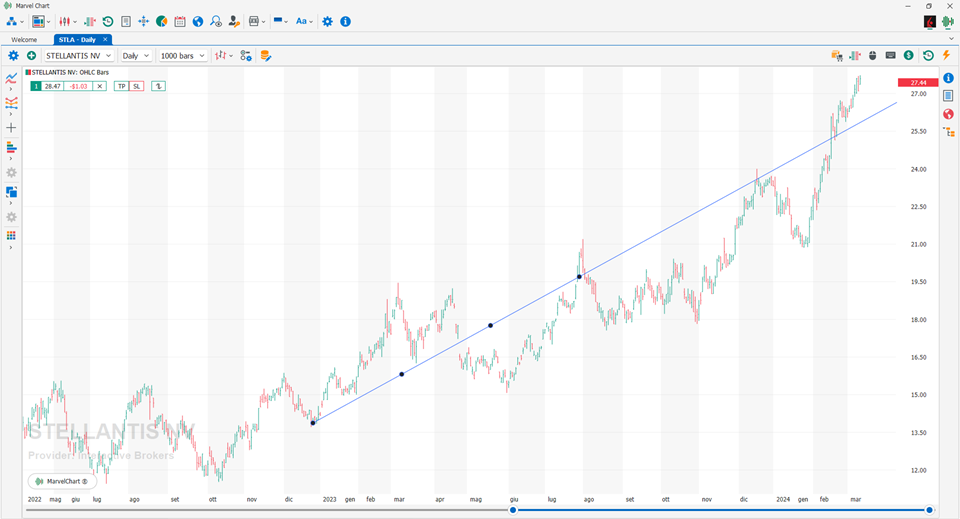The image size is (960, 519).
Task: Click the document page icon in main toolbar
Action: pos(126,21)
